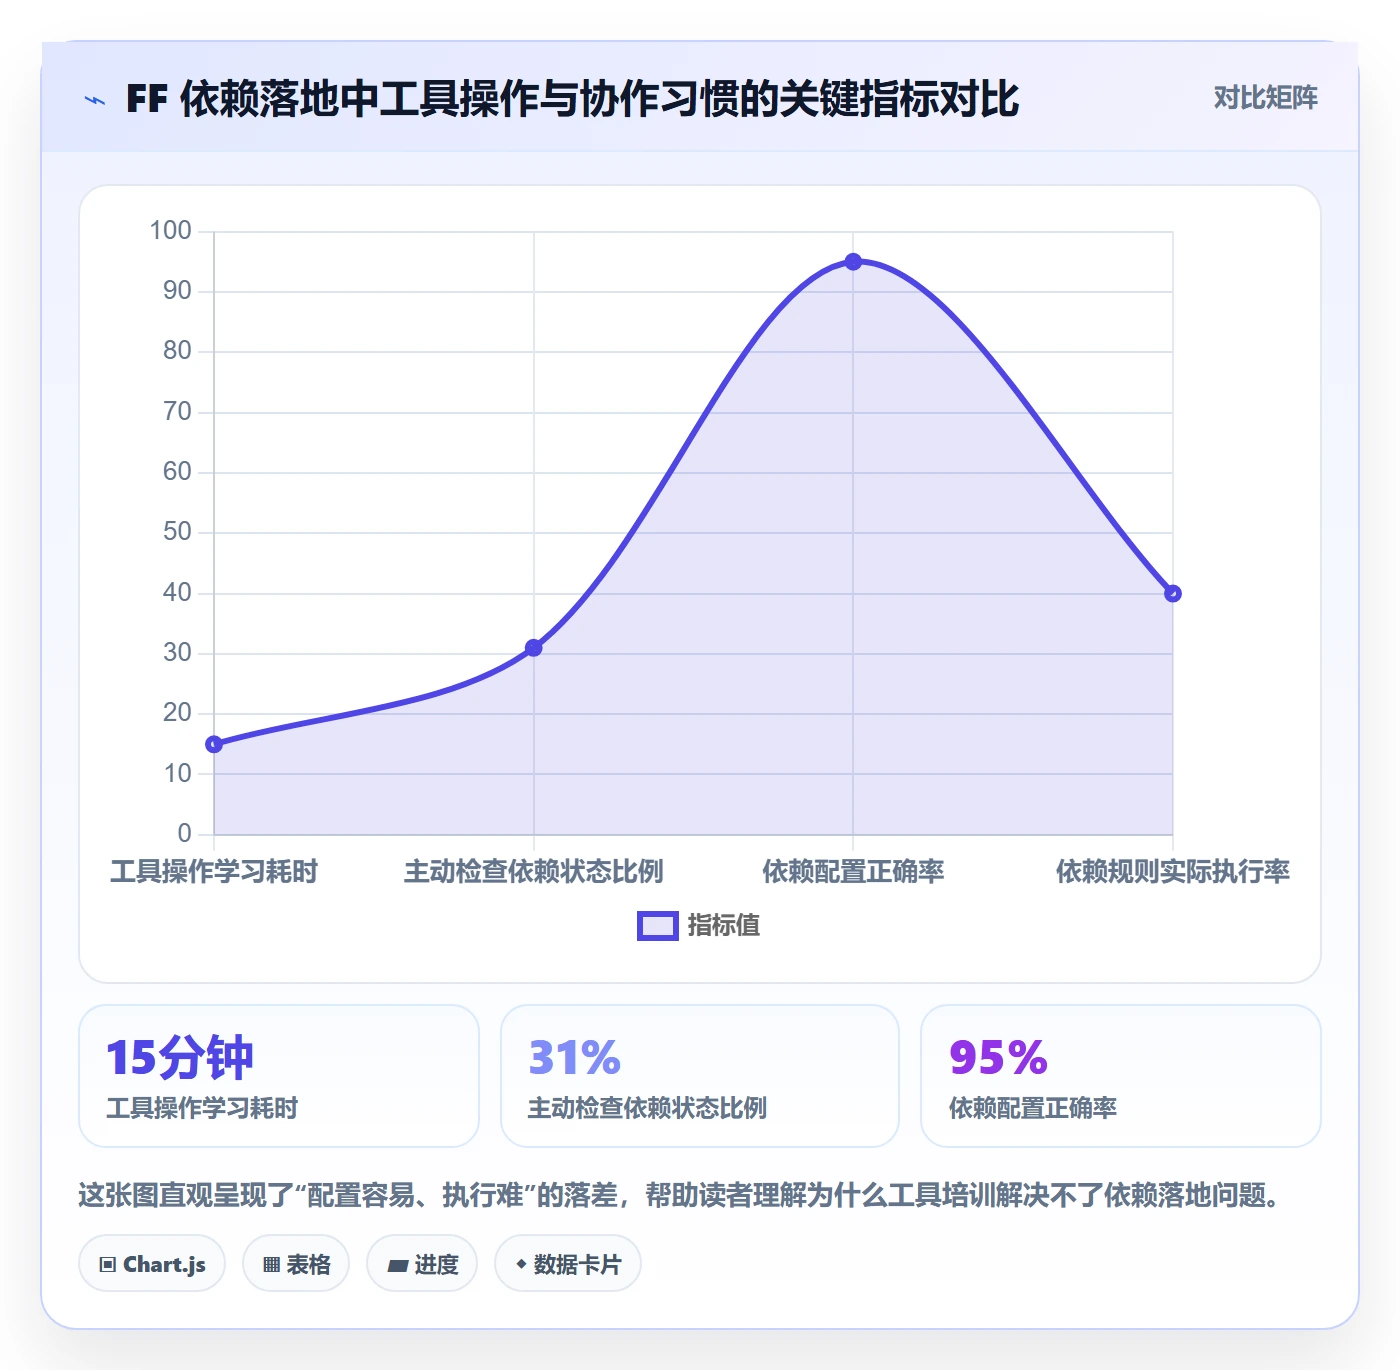
Task: Click the bar icon in the 进度 chip
Action: (397, 1266)
